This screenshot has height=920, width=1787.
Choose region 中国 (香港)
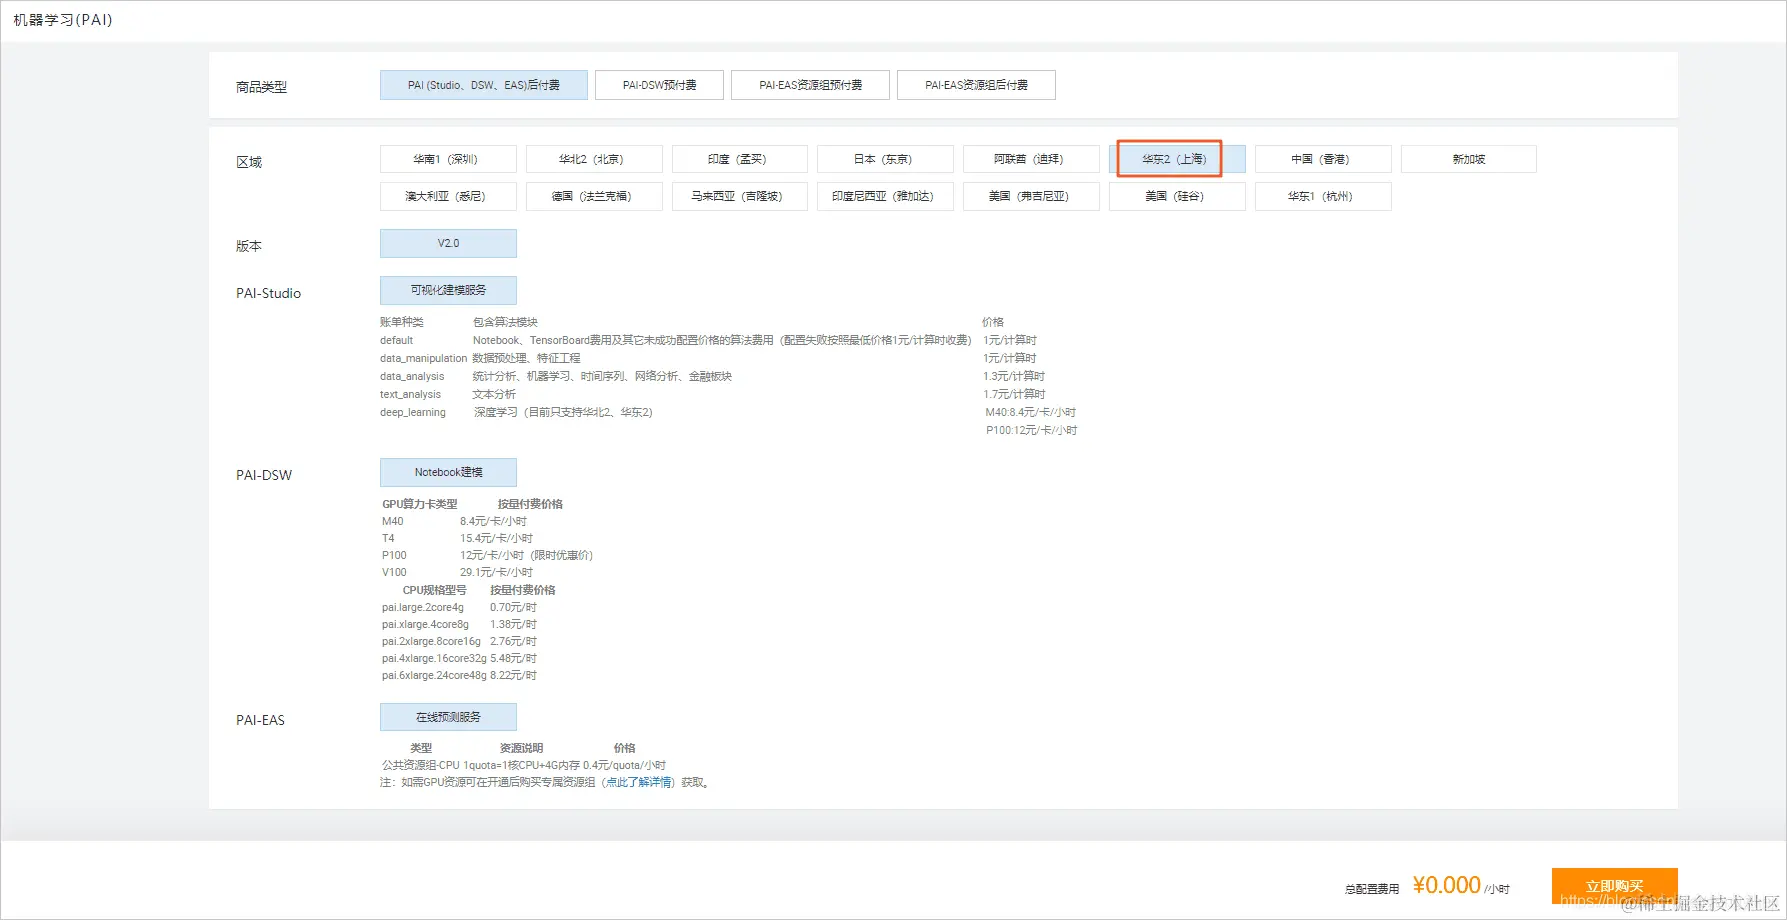(1323, 159)
